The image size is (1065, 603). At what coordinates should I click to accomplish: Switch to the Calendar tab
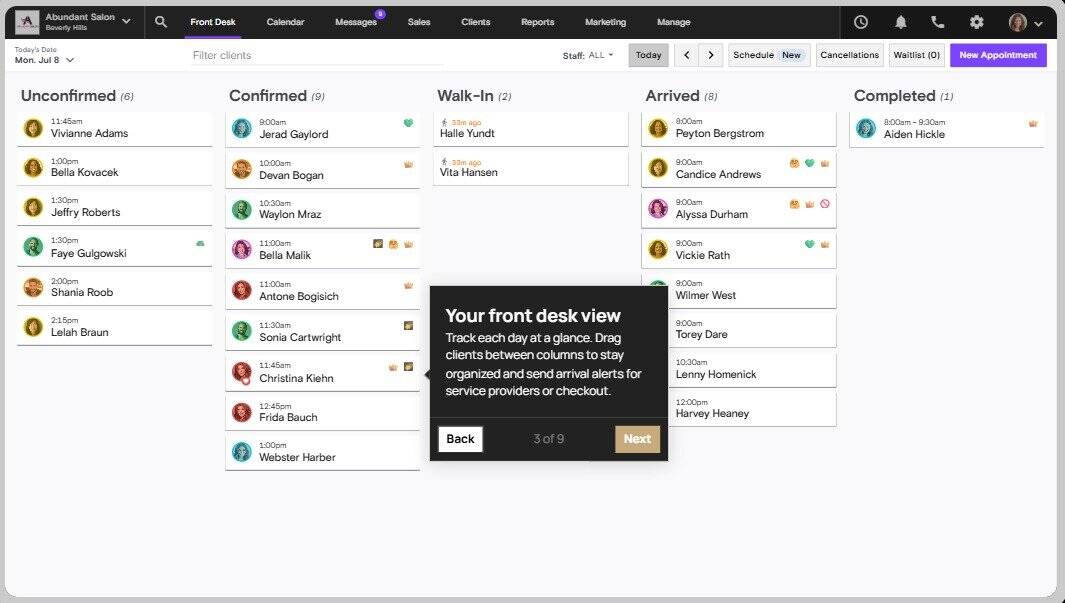click(285, 22)
